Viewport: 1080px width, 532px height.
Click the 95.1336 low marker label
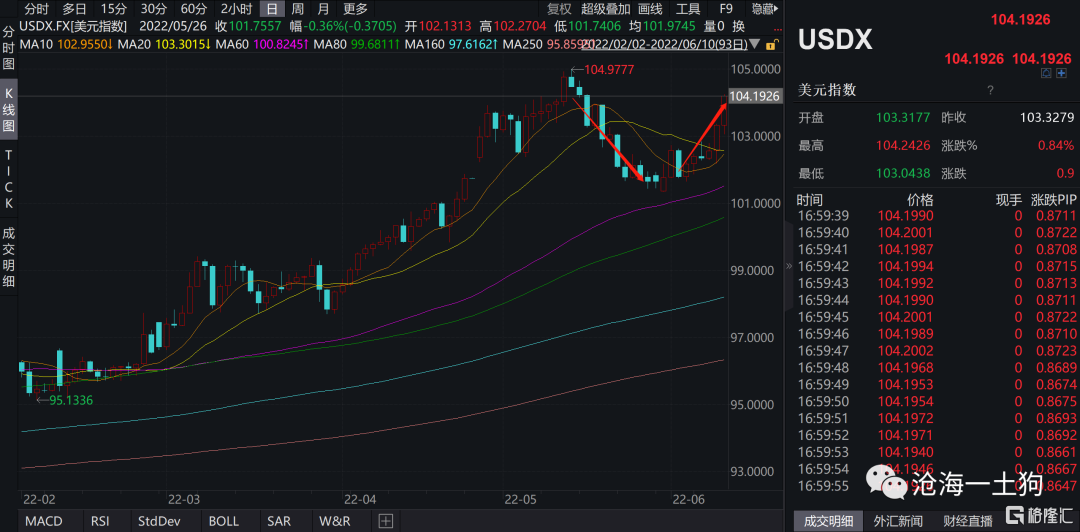click(x=70, y=400)
